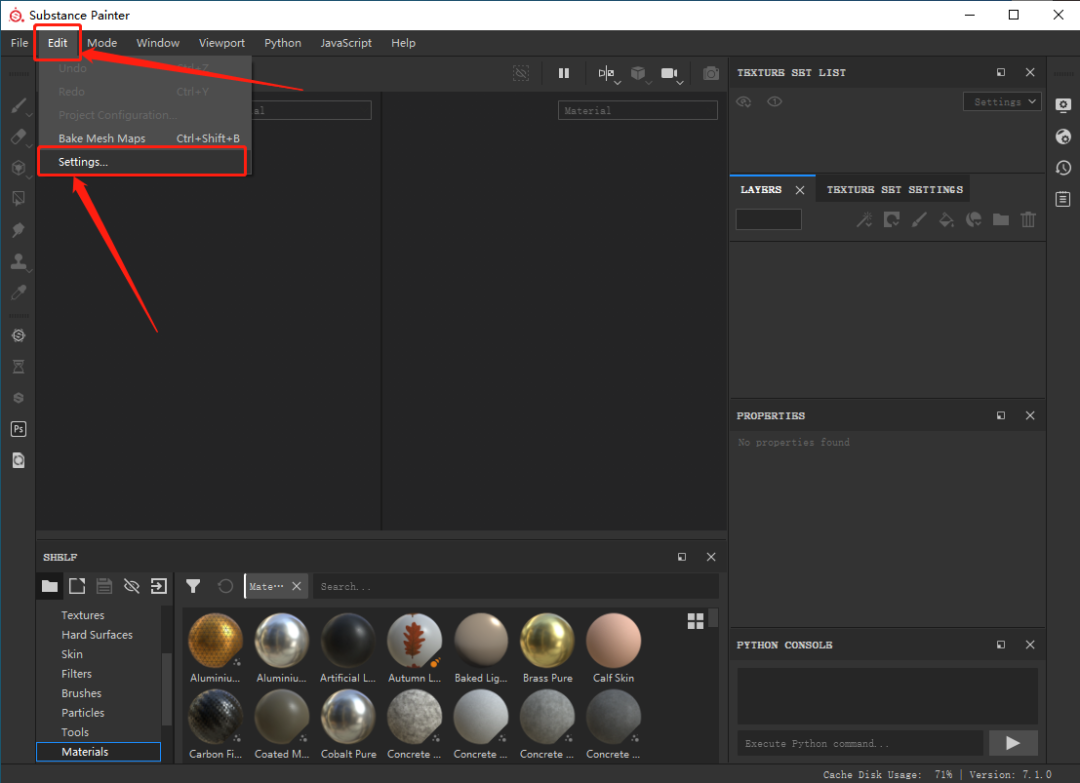Click the shelf save icon
This screenshot has height=783, width=1080.
pyautogui.click(x=104, y=586)
